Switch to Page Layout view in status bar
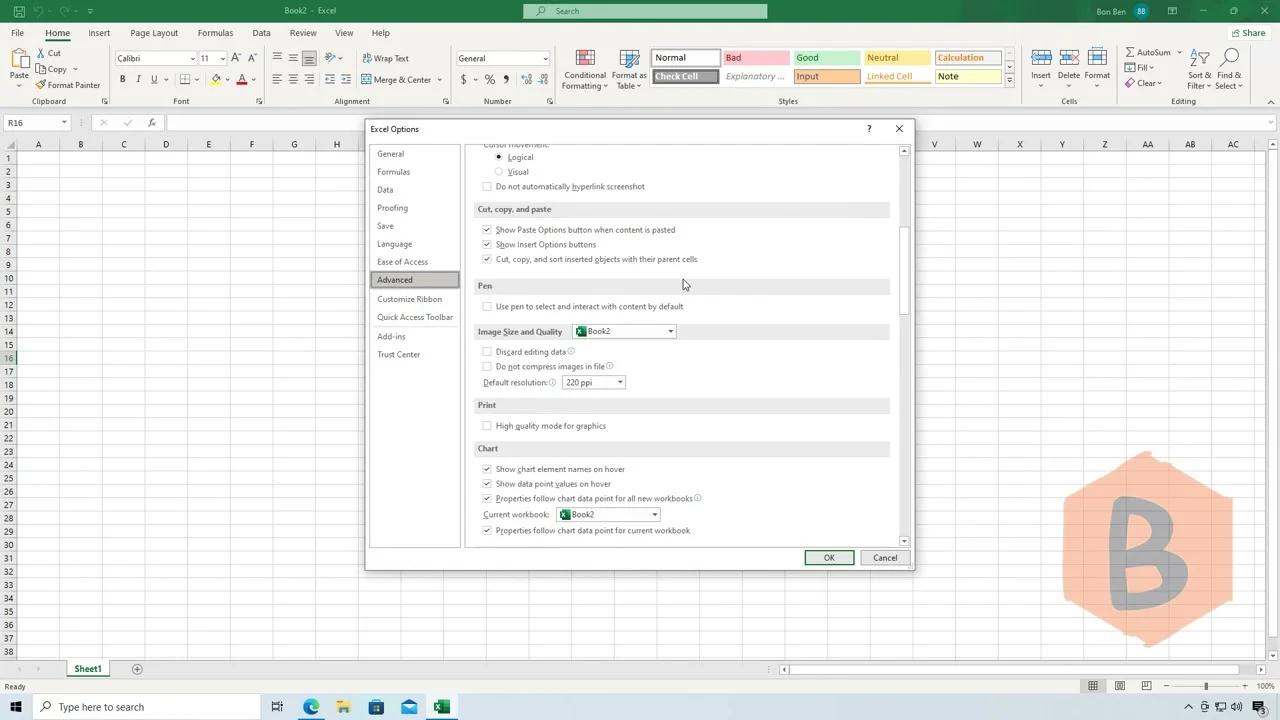Screen dimensions: 1280x720 point(1120,686)
